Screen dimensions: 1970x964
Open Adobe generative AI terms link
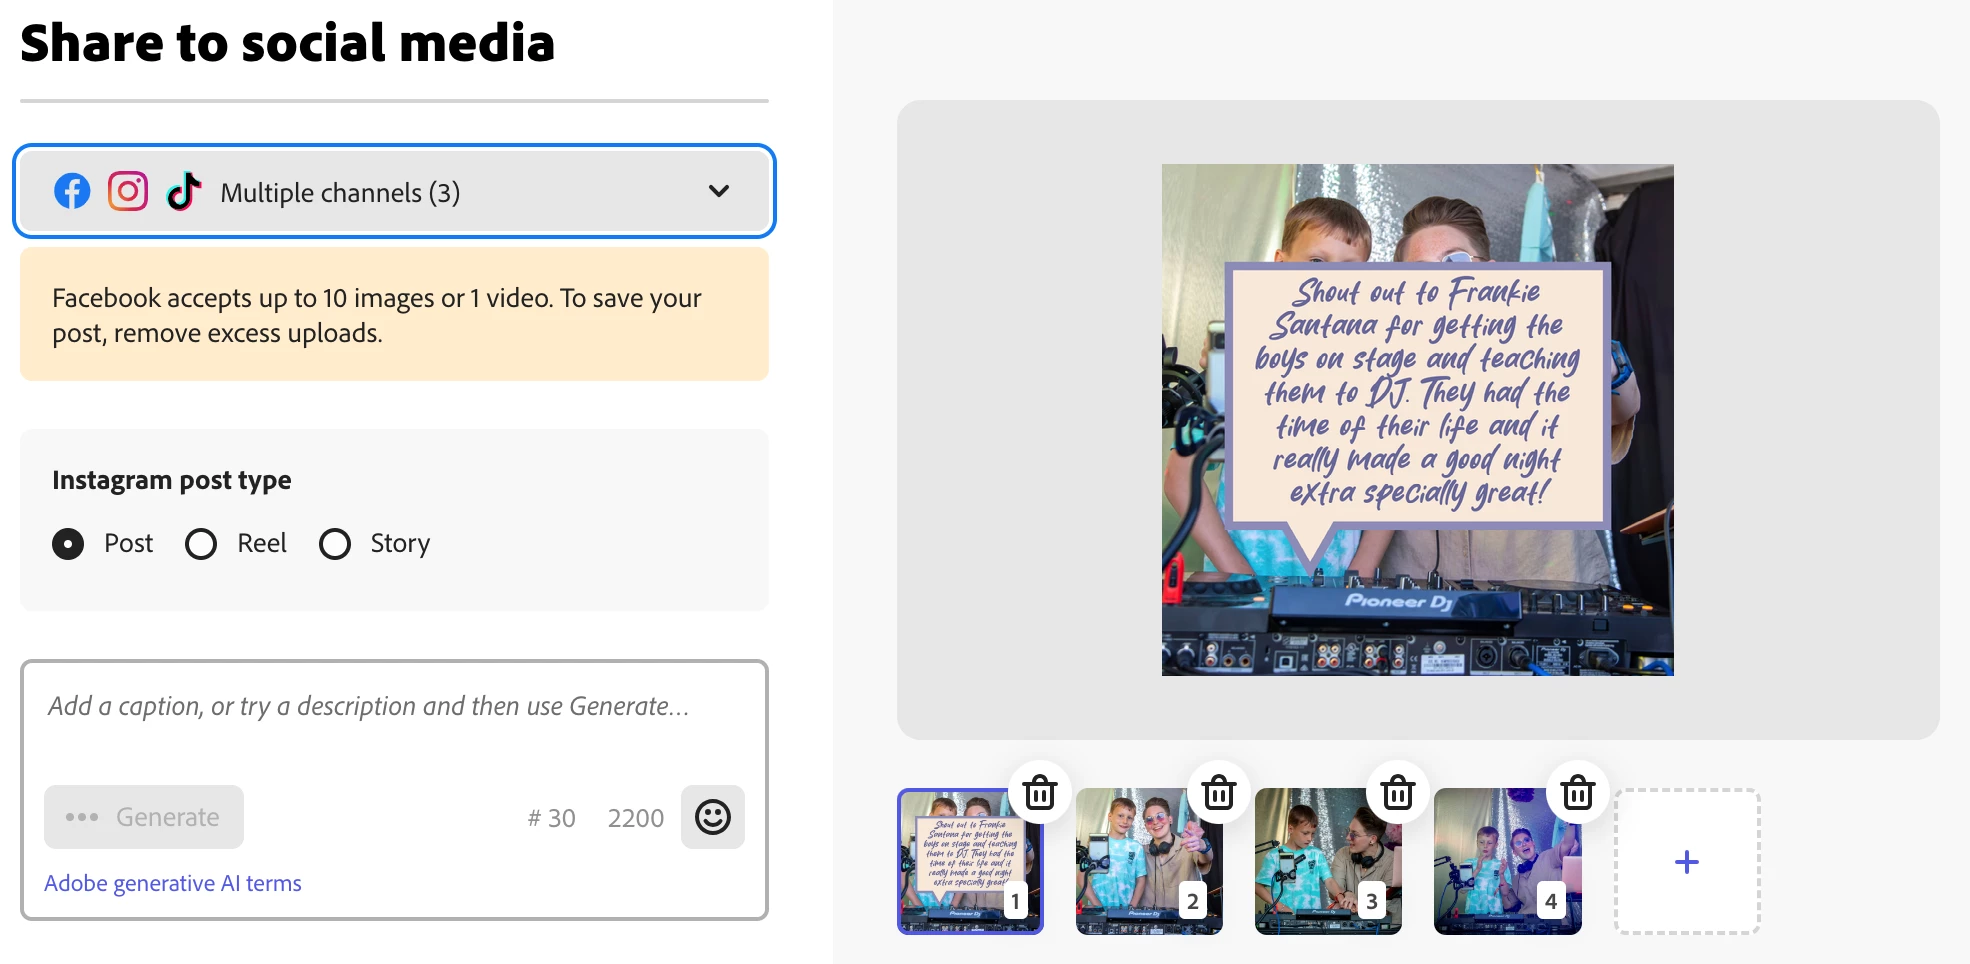tap(173, 883)
